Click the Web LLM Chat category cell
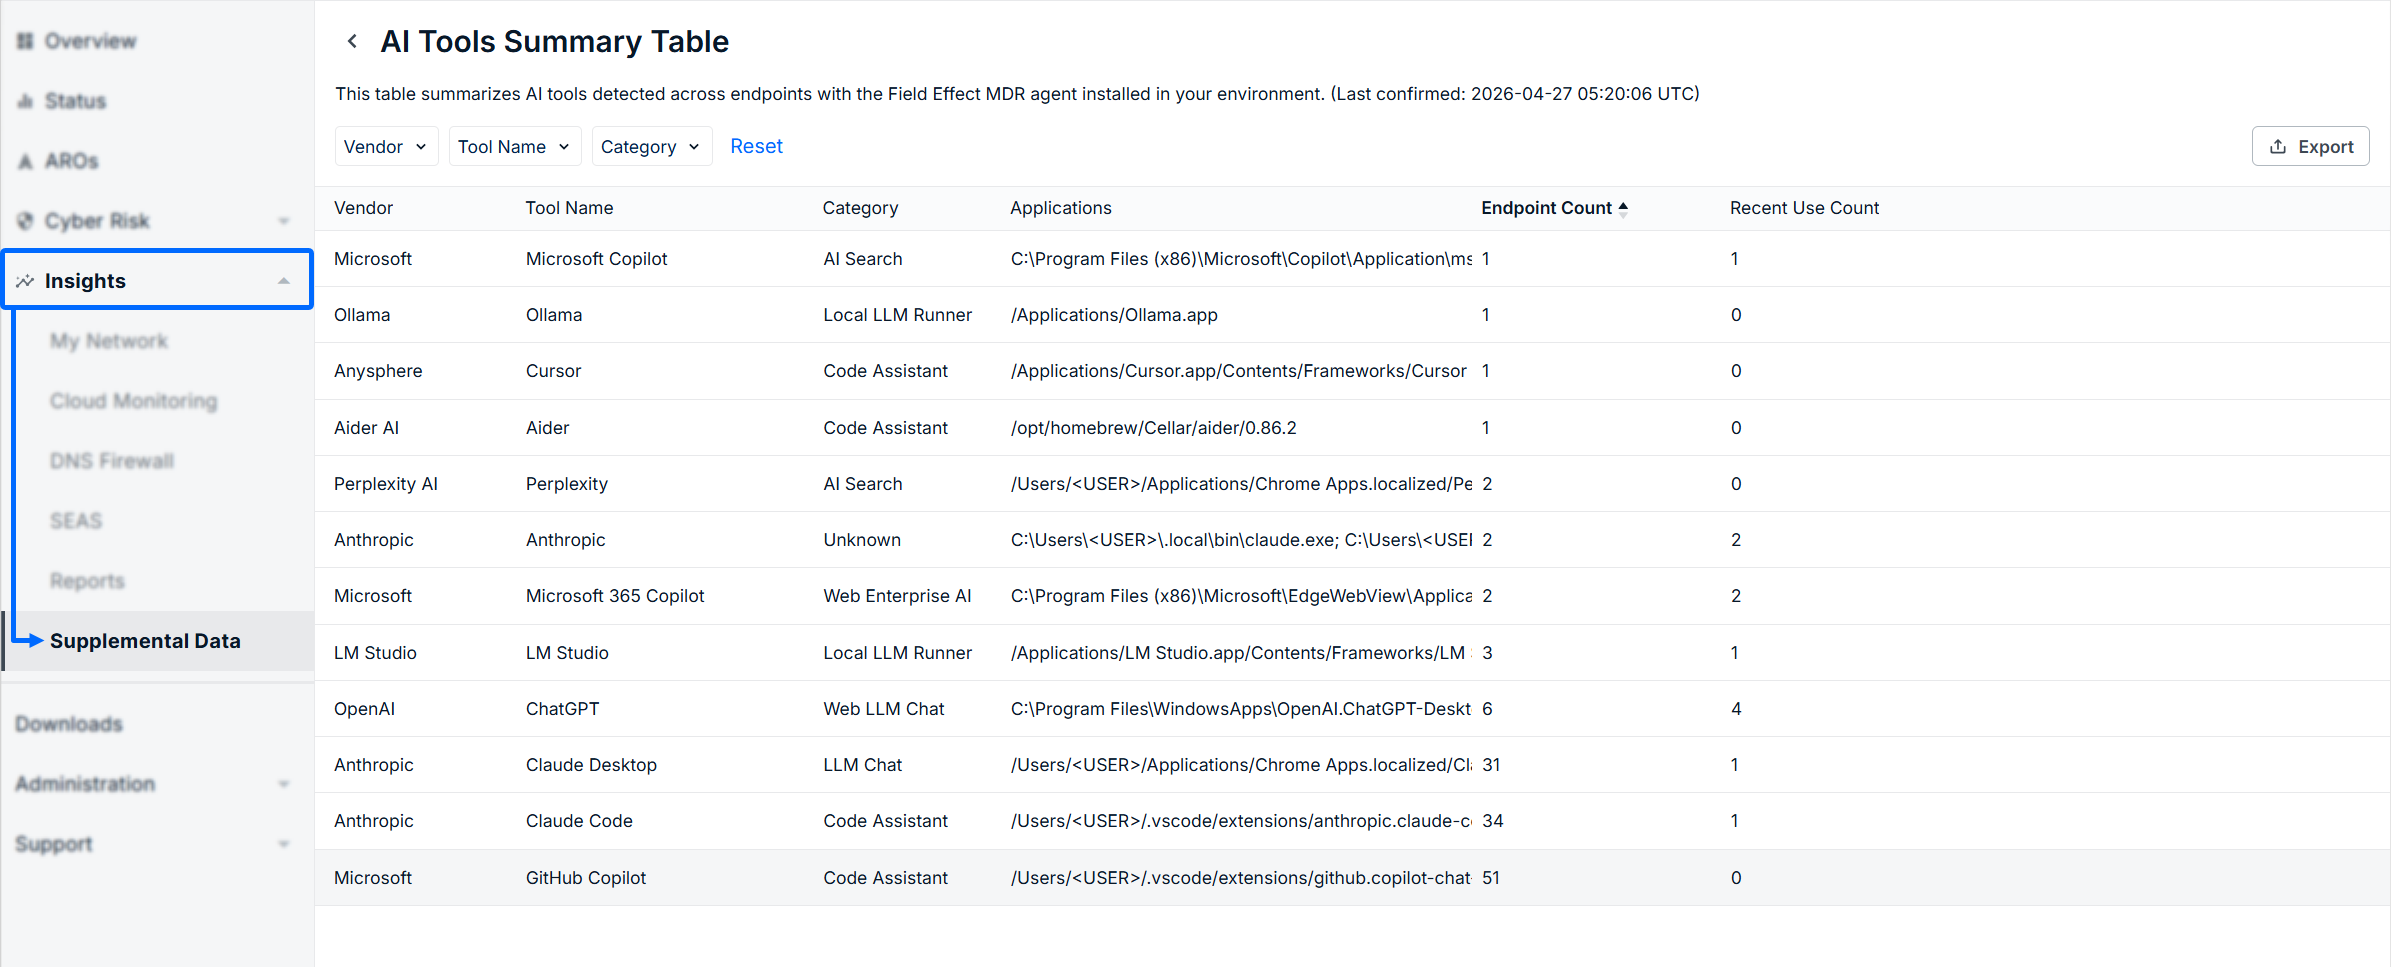The height and width of the screenshot is (967, 2391). coord(883,709)
